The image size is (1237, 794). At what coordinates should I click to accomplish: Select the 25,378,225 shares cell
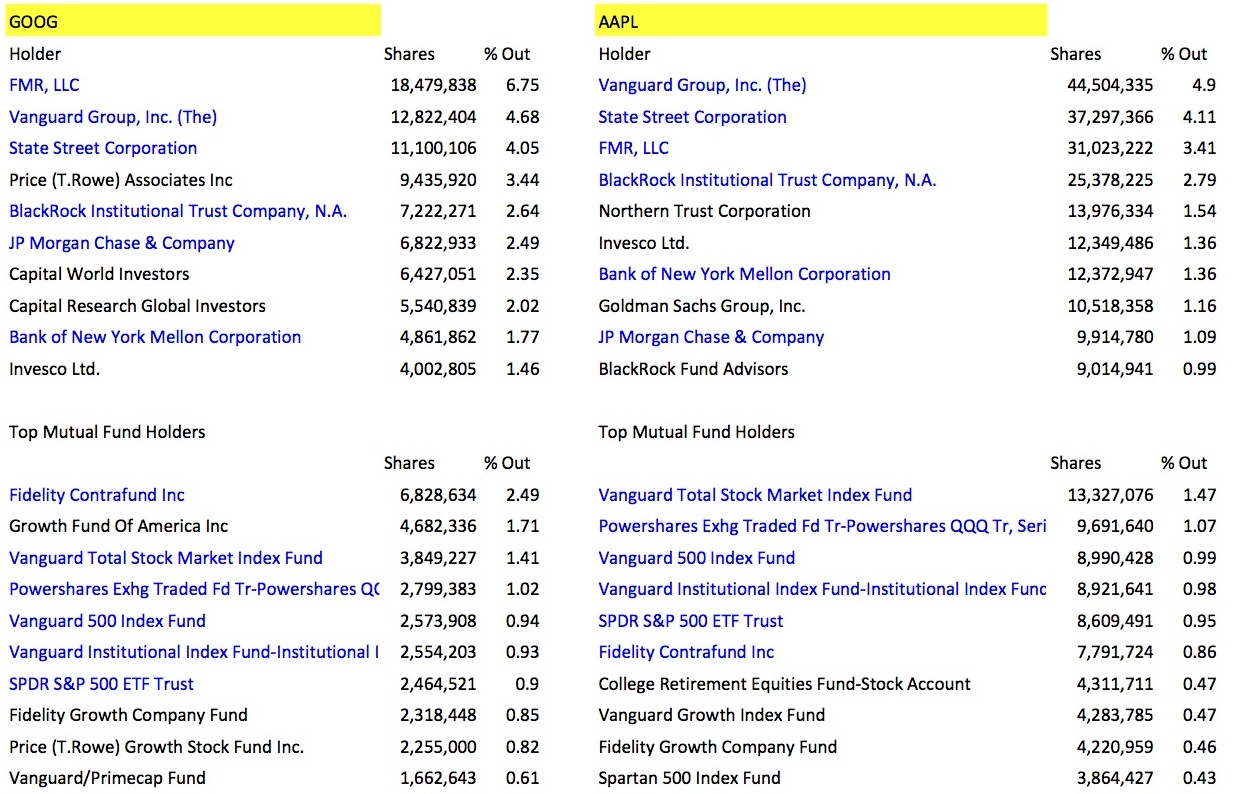tap(1110, 180)
